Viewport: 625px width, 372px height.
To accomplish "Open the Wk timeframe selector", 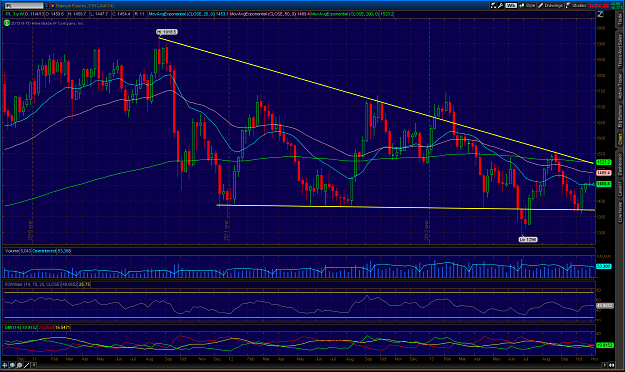I will tap(511, 6).
